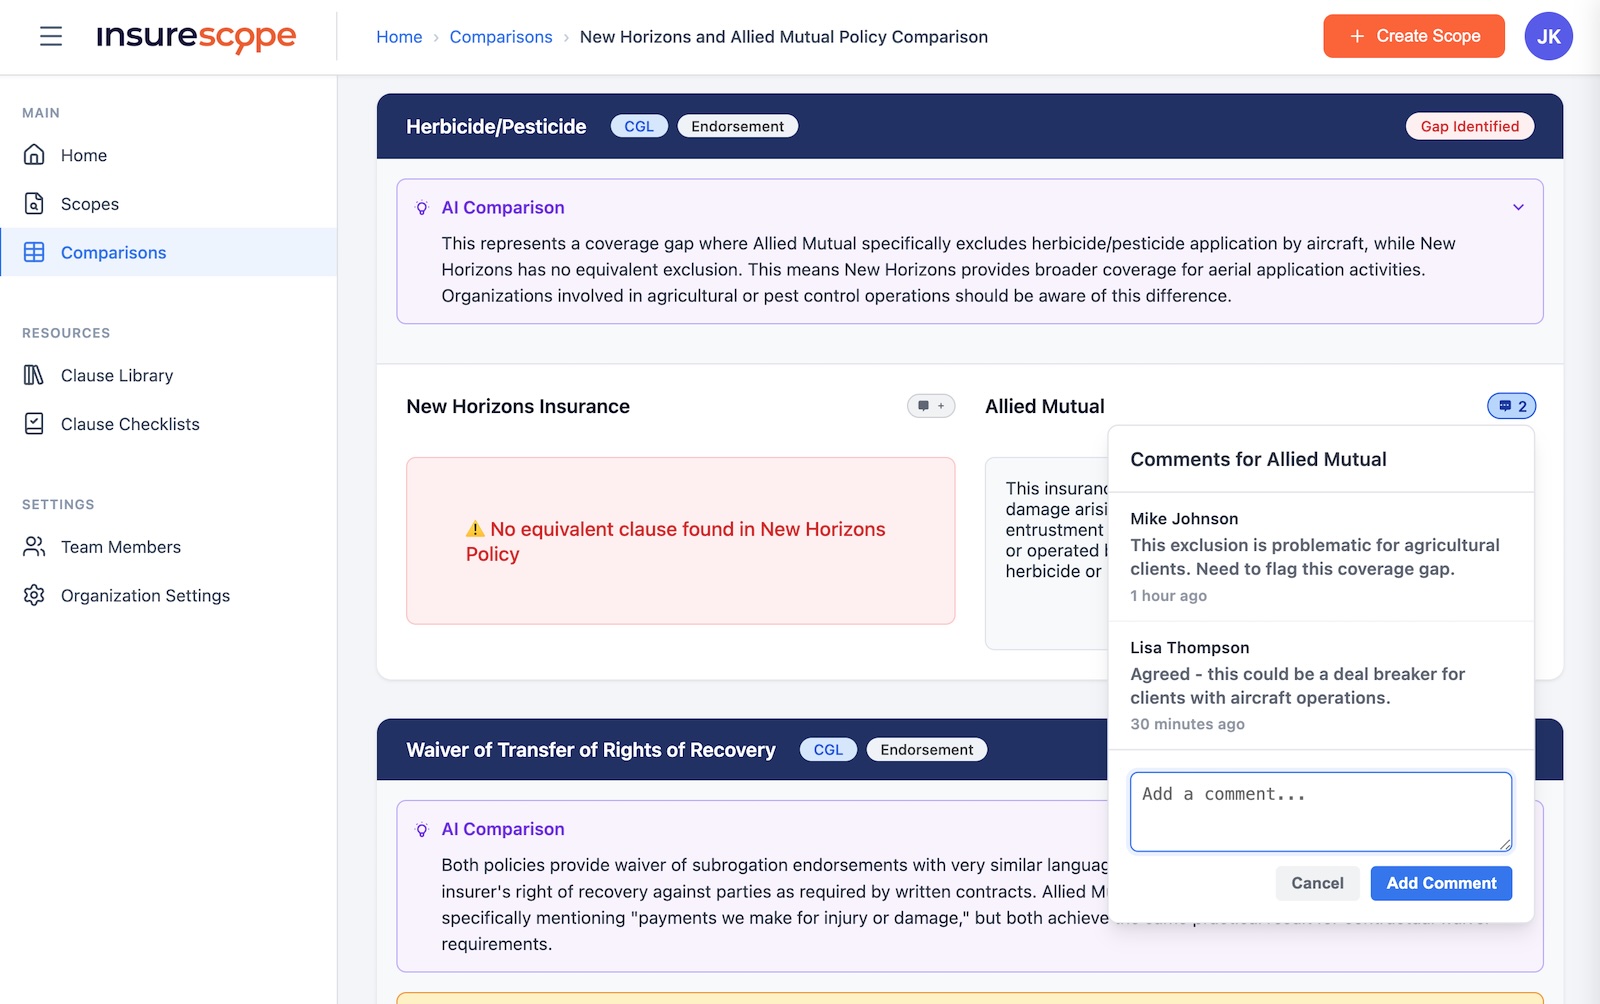This screenshot has width=1600, height=1004.
Task: Focus the Add a comment text field
Action: pos(1320,811)
